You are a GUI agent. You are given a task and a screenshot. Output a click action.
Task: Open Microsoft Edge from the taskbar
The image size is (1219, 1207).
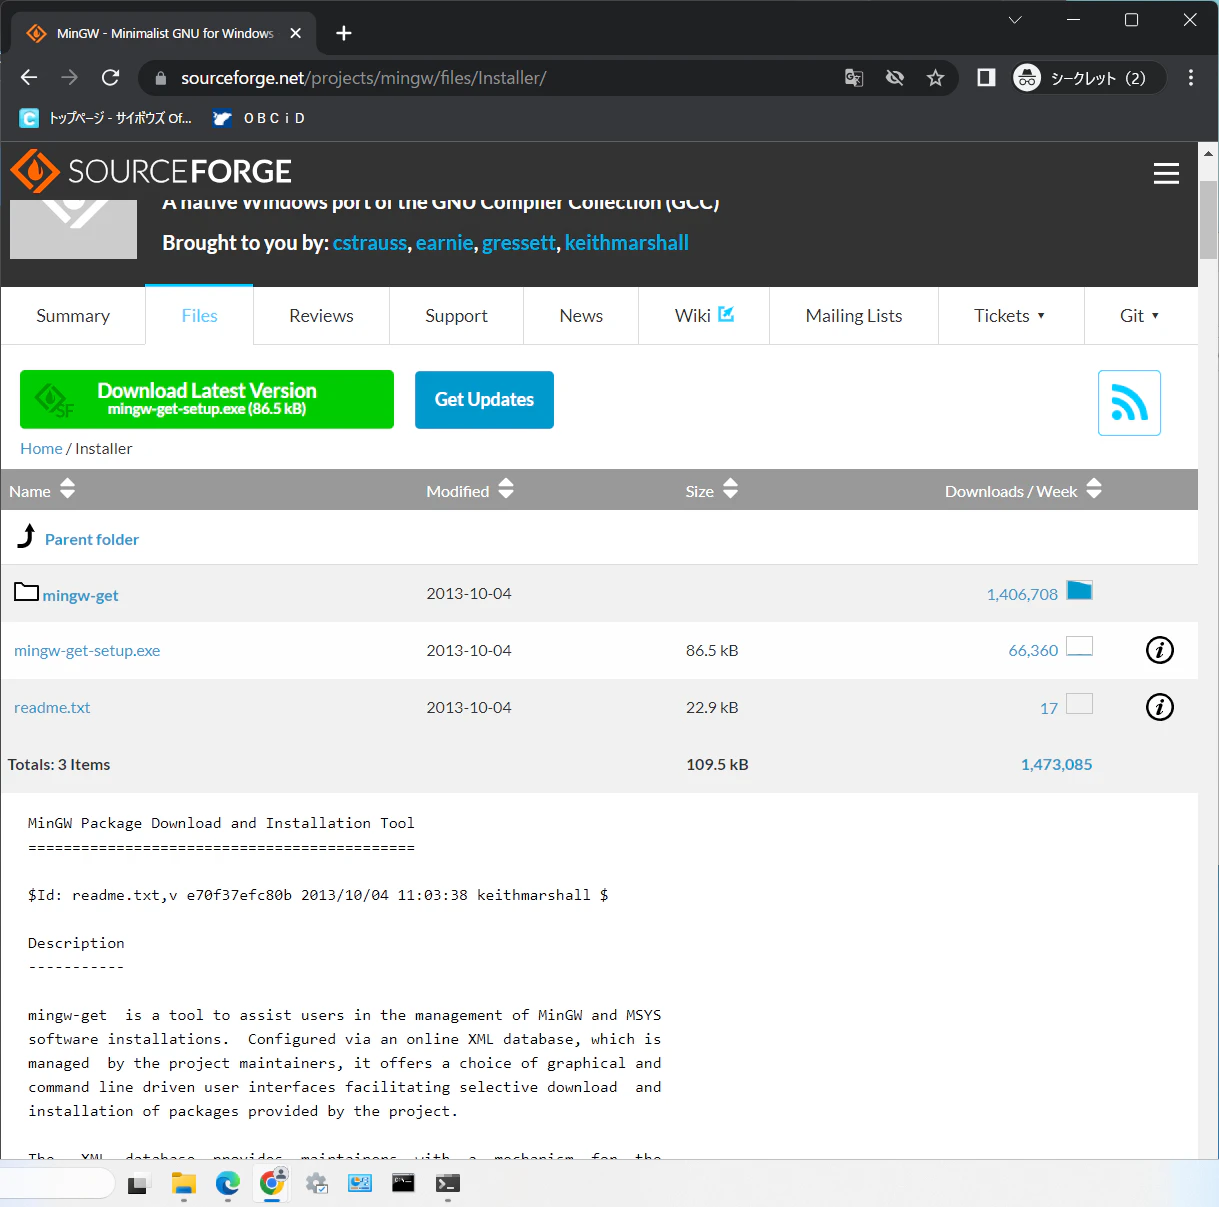pyautogui.click(x=228, y=1183)
